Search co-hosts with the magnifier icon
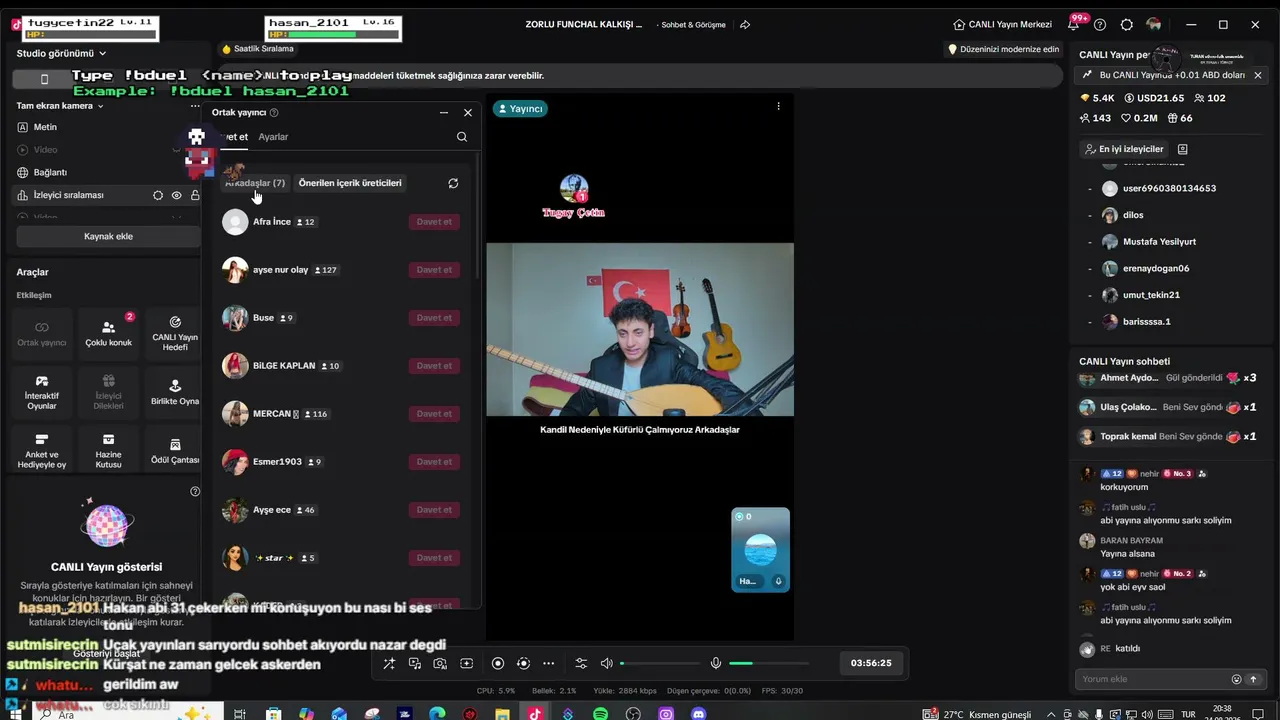 pos(462,137)
